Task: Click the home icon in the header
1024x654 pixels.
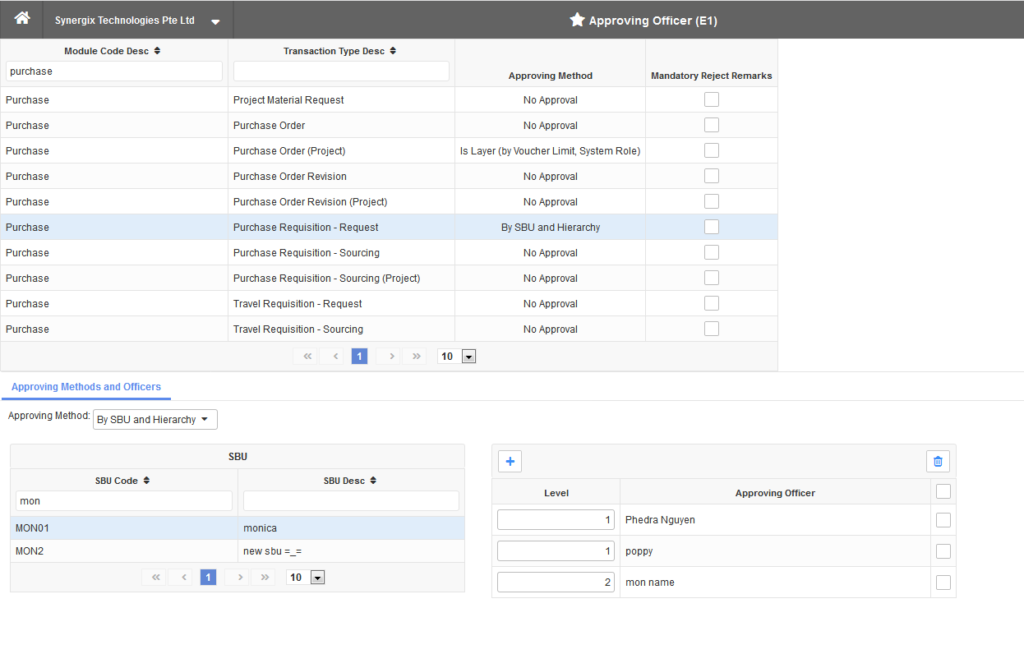Action: 20,18
